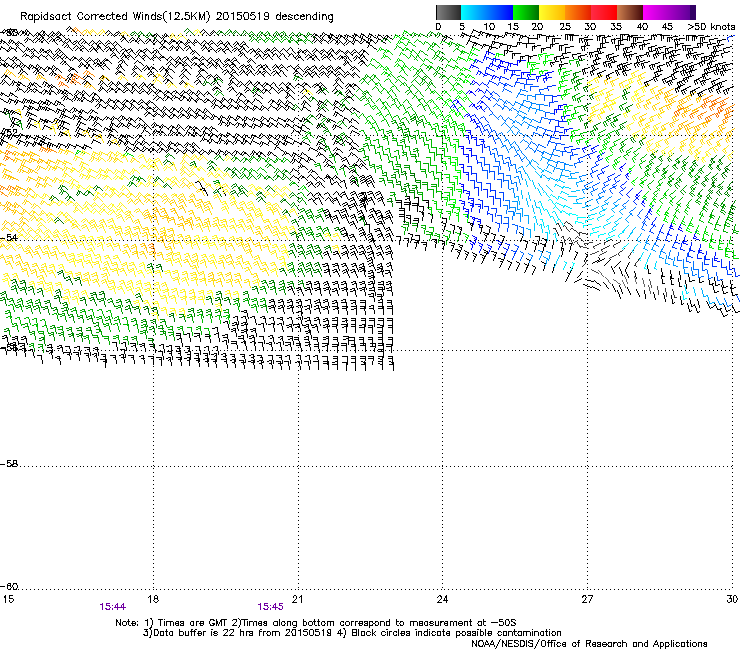Click the 15:44 time label
The height and width of the screenshot is (650, 740).
tap(112, 607)
